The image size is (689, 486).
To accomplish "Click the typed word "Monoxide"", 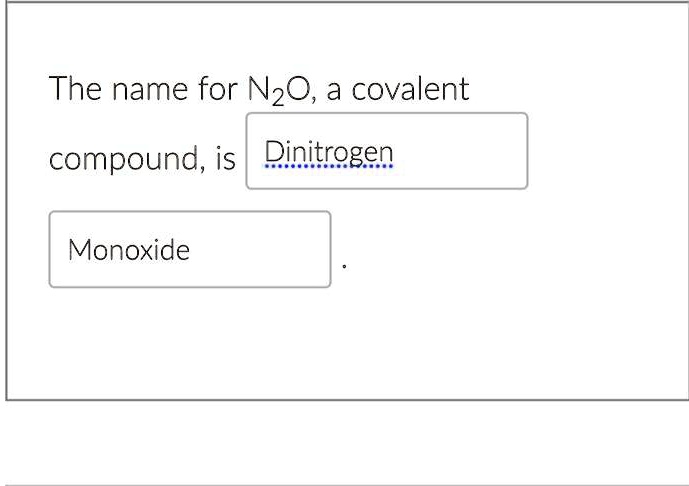I will pos(128,250).
